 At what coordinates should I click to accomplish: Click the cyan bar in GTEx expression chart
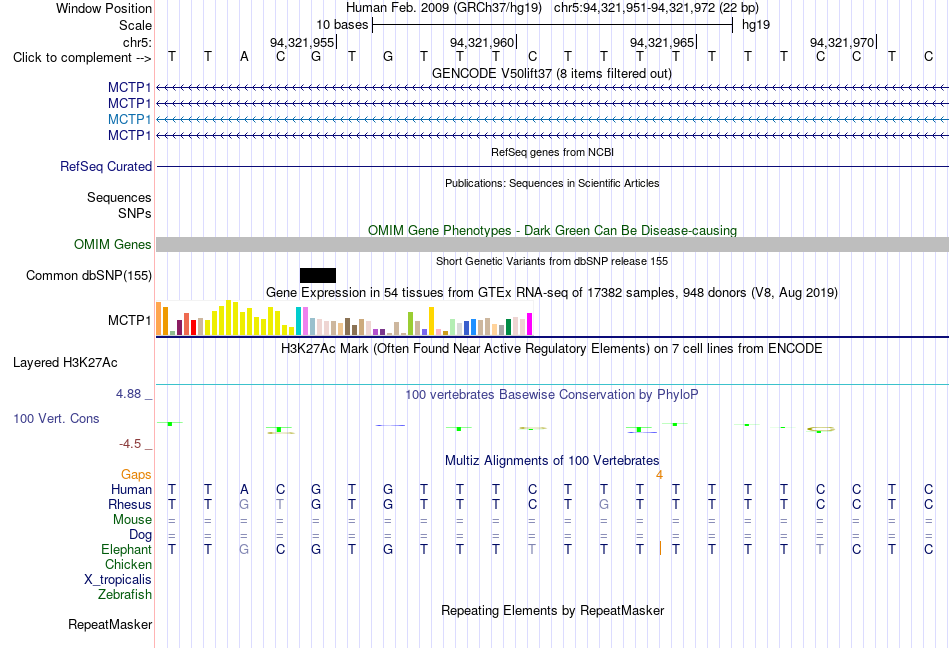click(x=299, y=321)
